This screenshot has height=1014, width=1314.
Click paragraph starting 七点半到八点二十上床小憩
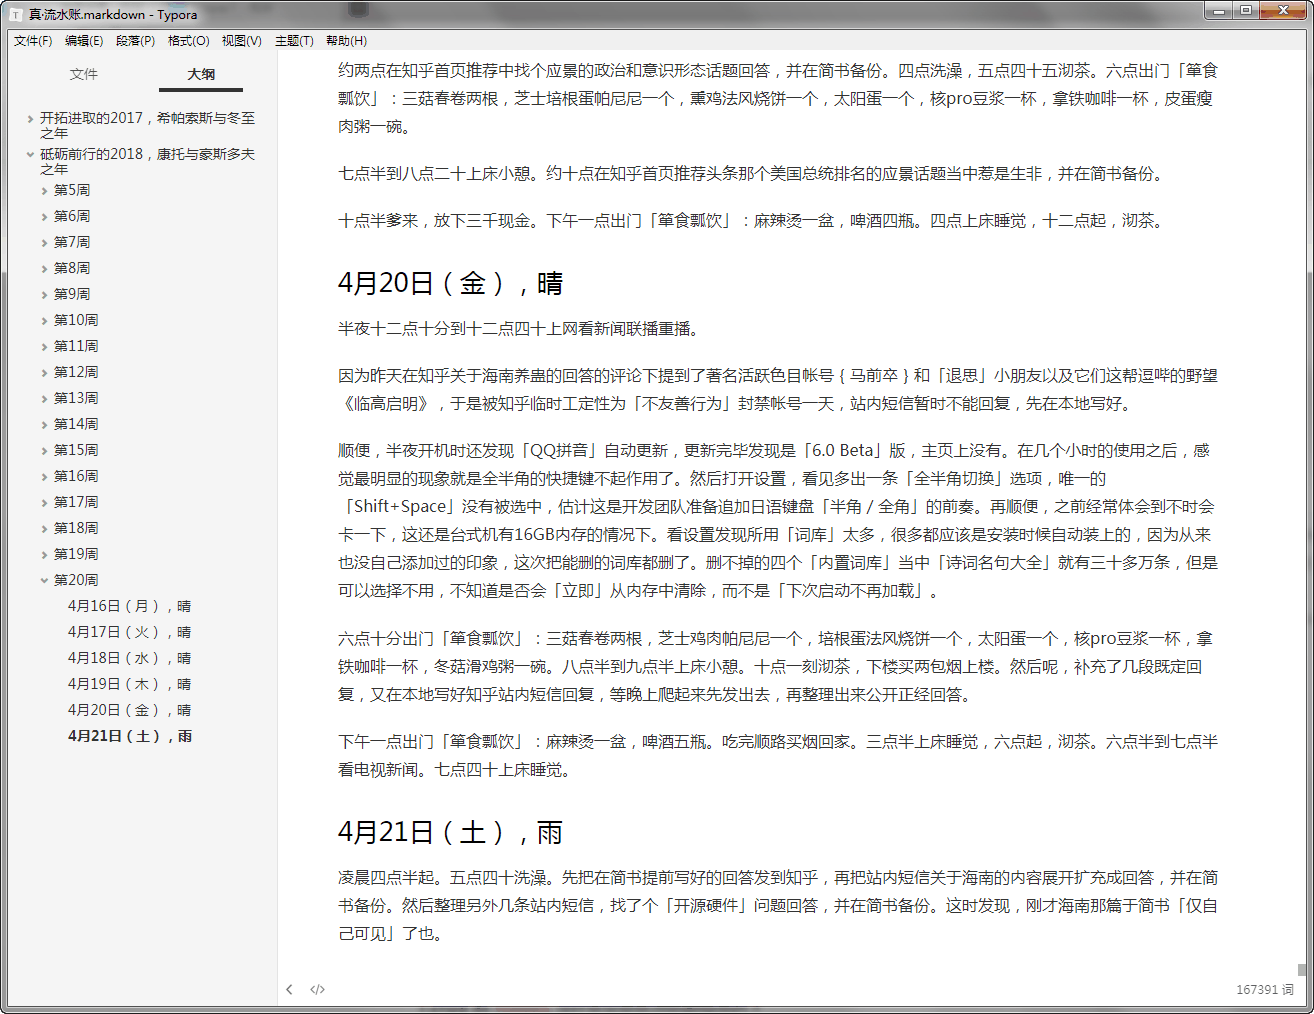click(752, 174)
